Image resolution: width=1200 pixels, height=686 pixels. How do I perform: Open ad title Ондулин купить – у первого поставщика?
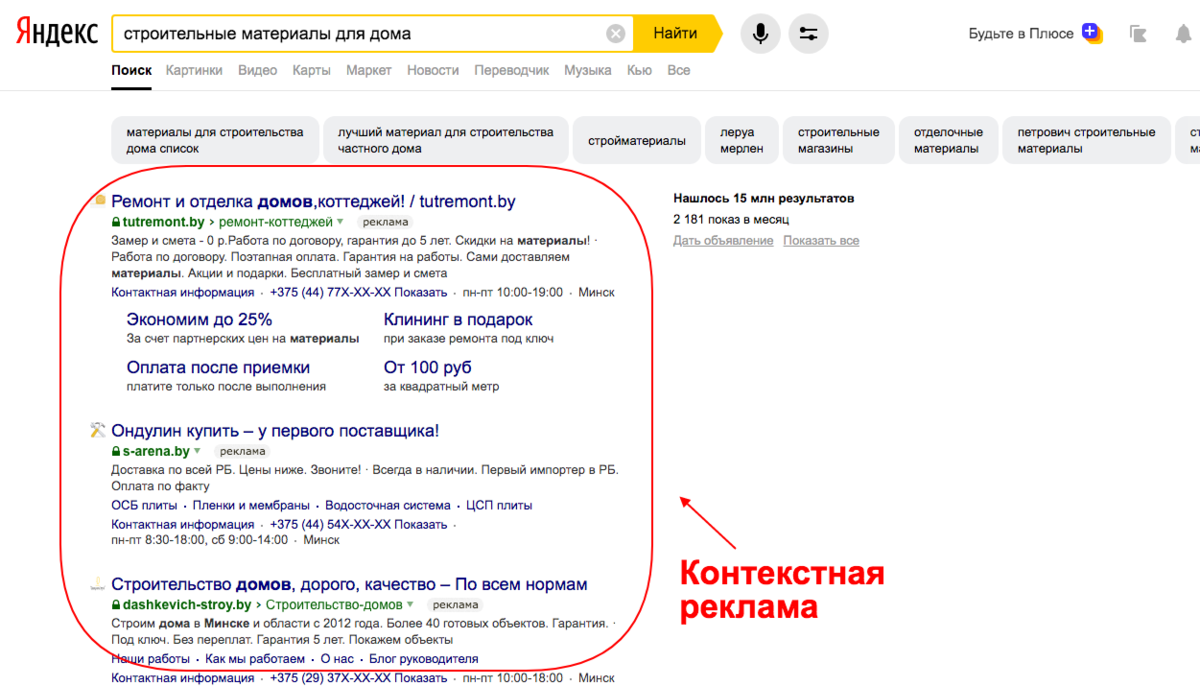click(275, 431)
